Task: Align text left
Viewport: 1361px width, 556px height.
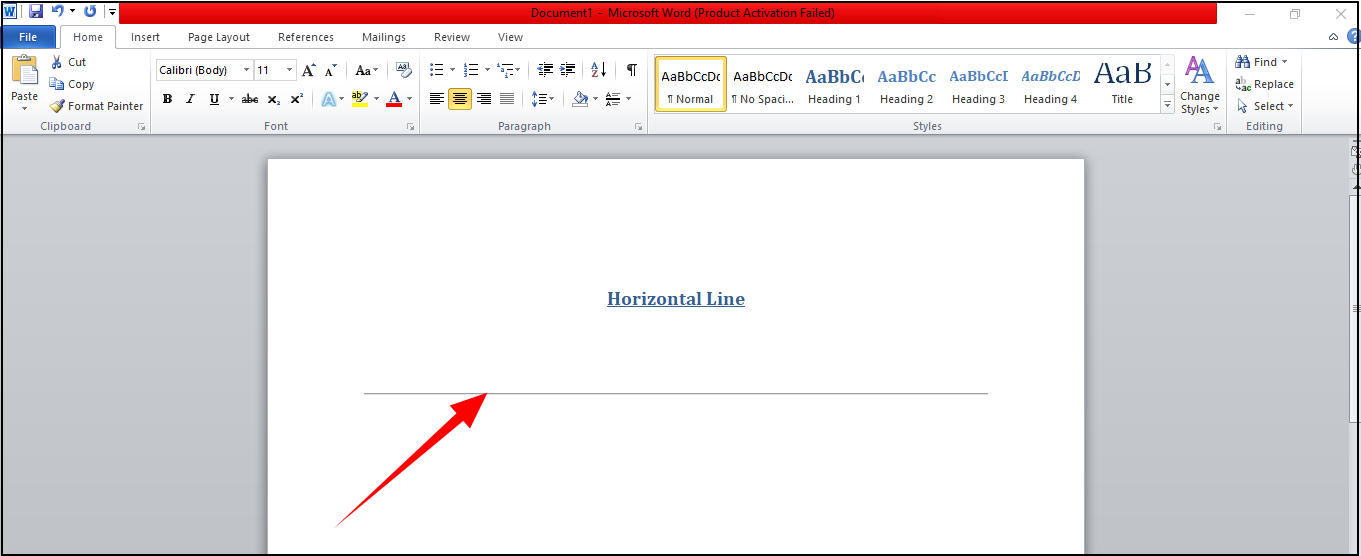Action: tap(437, 99)
